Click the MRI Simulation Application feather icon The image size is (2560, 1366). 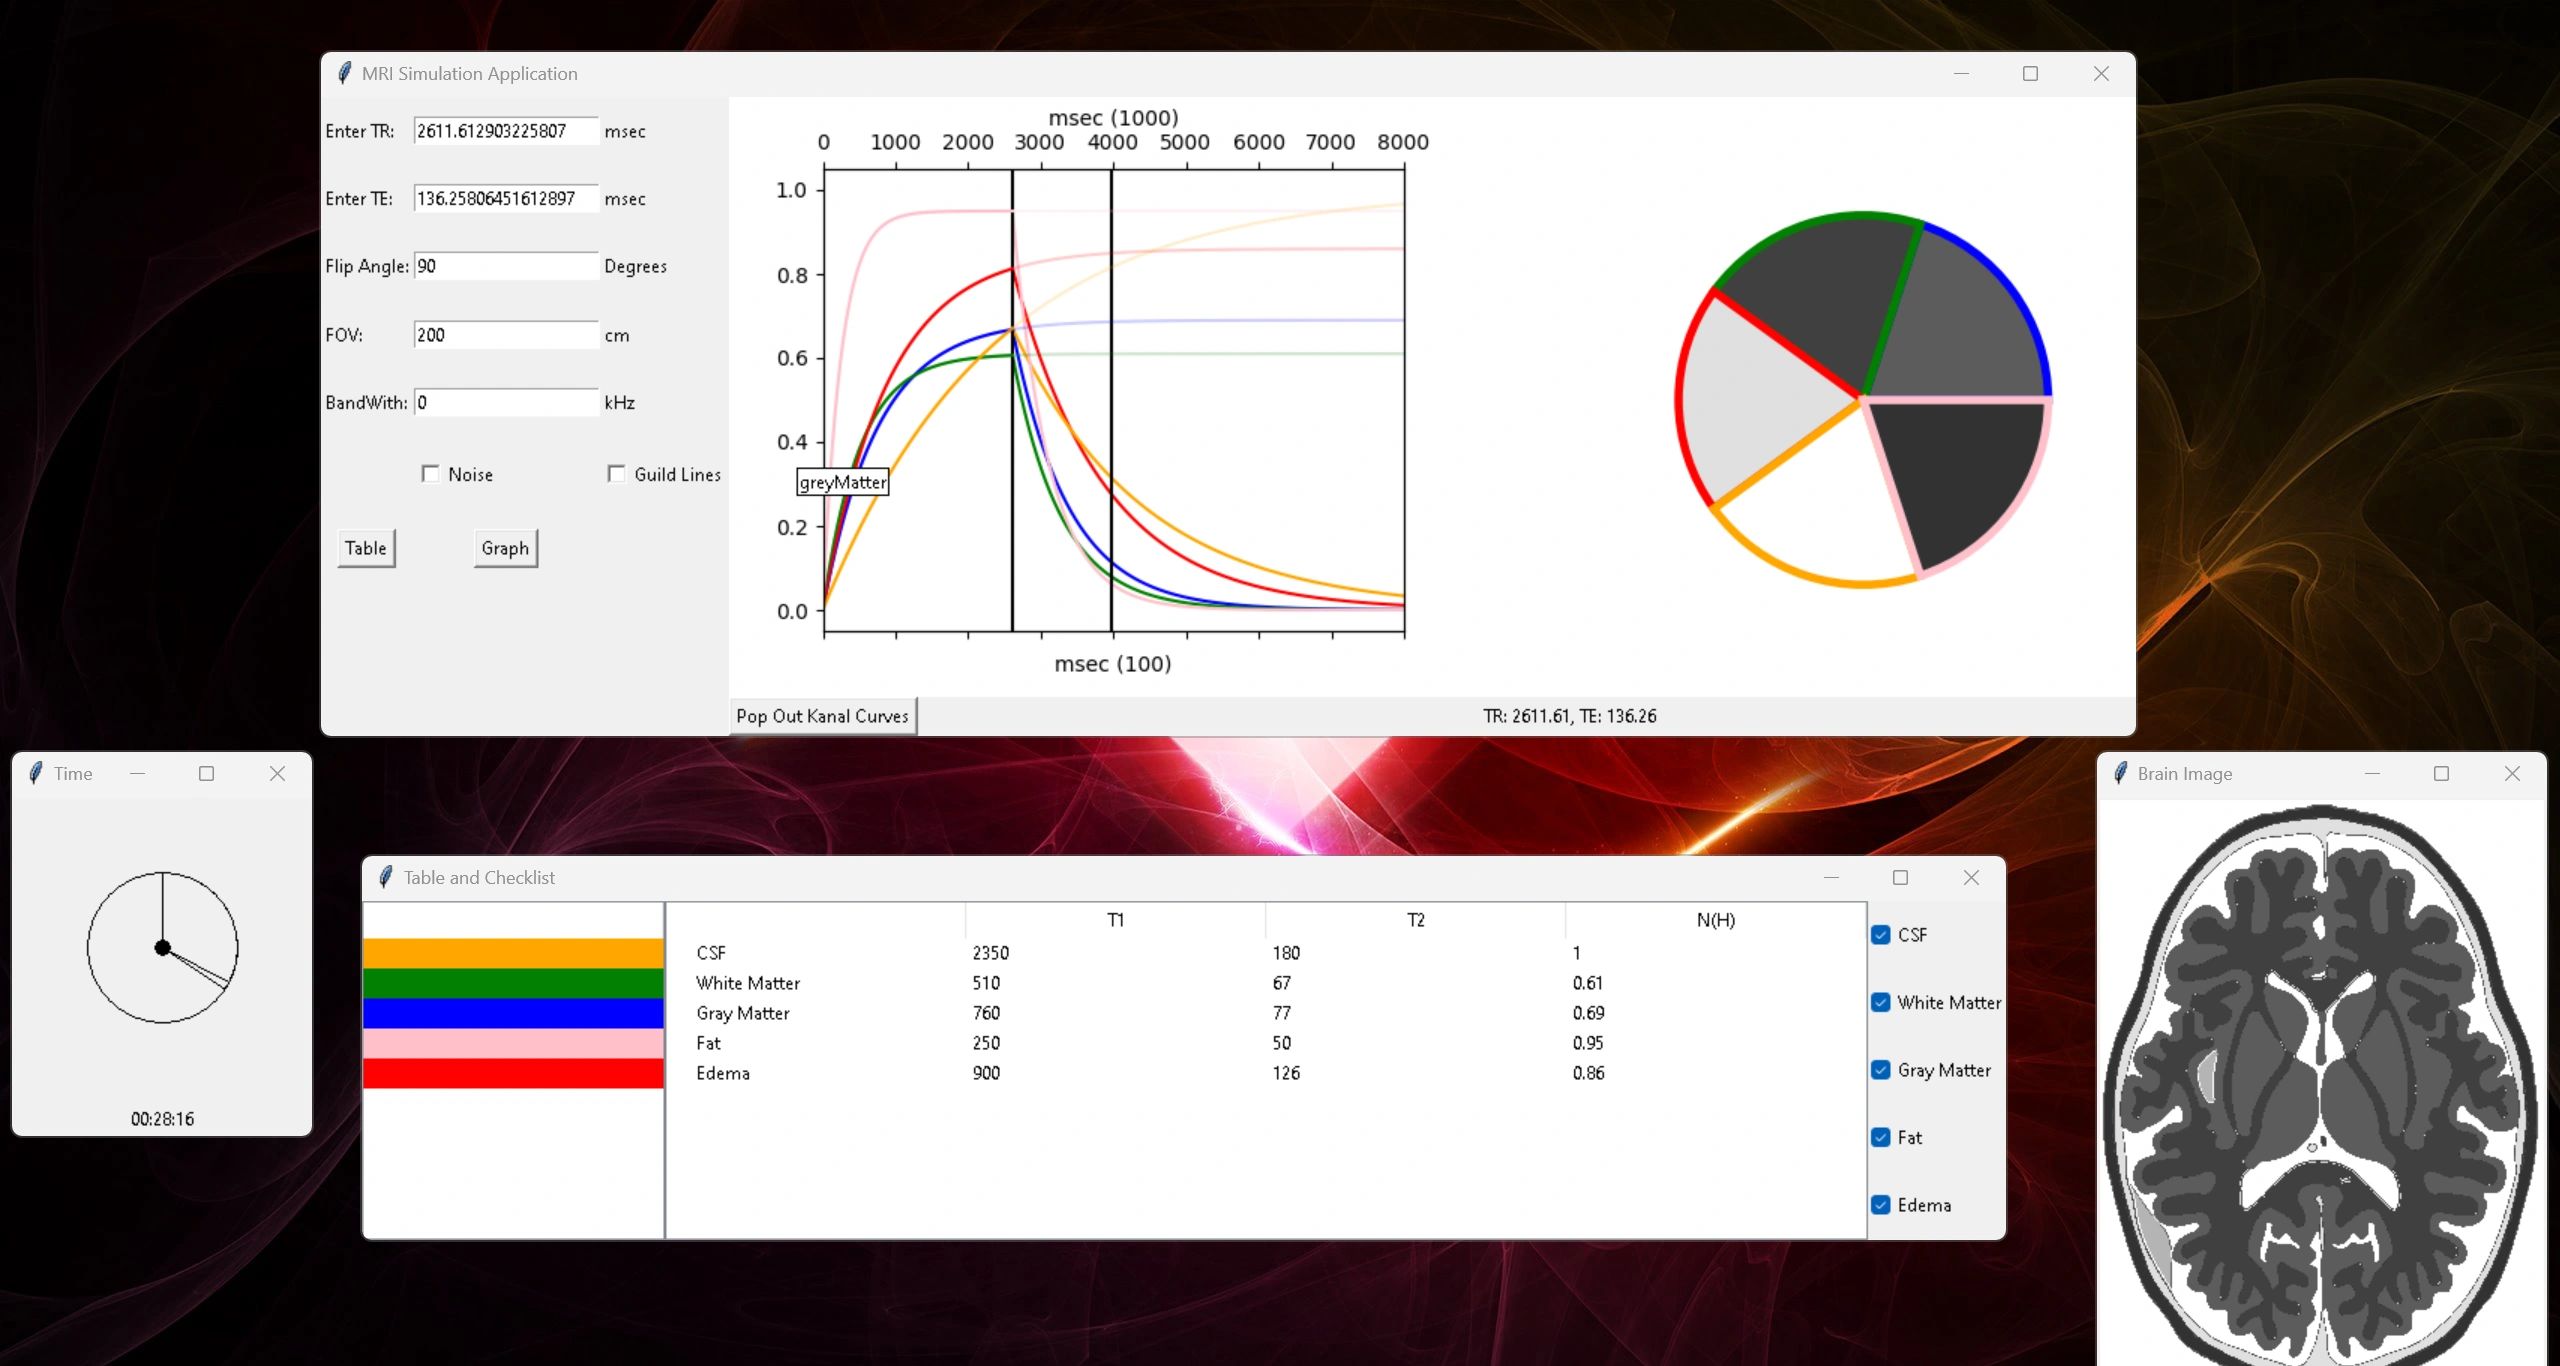pyautogui.click(x=344, y=73)
